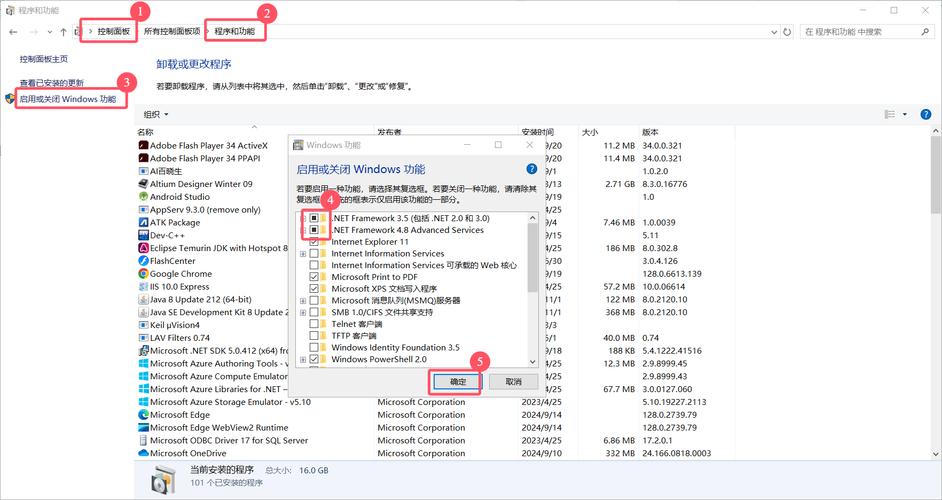Click the 取消 button

tap(513, 382)
